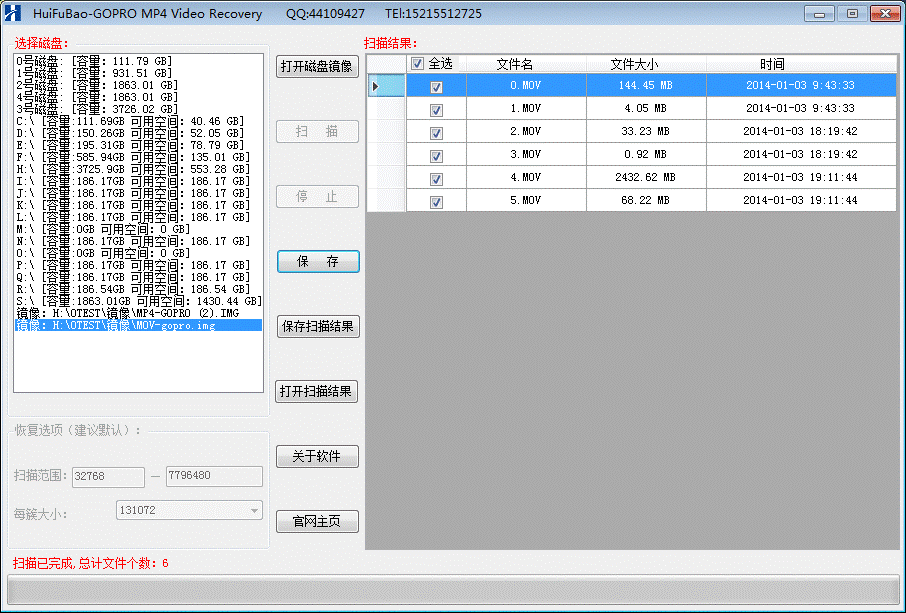The width and height of the screenshot is (906, 613).
Task: Open the 每簇大小 cluster size dropdown
Action: (190, 510)
